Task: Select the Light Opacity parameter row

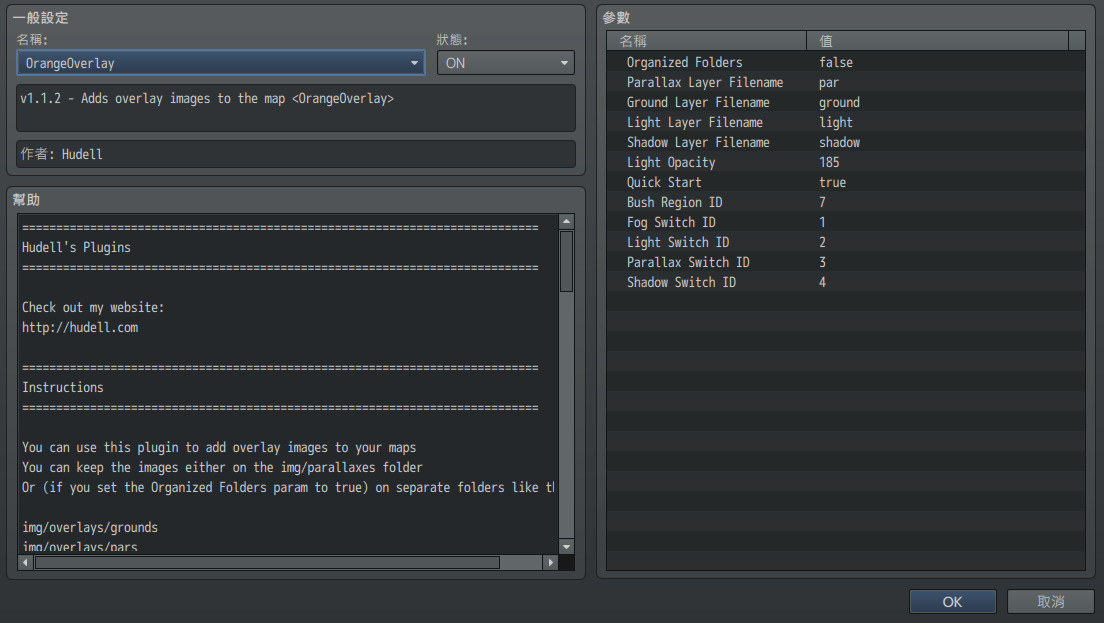Action: point(671,162)
